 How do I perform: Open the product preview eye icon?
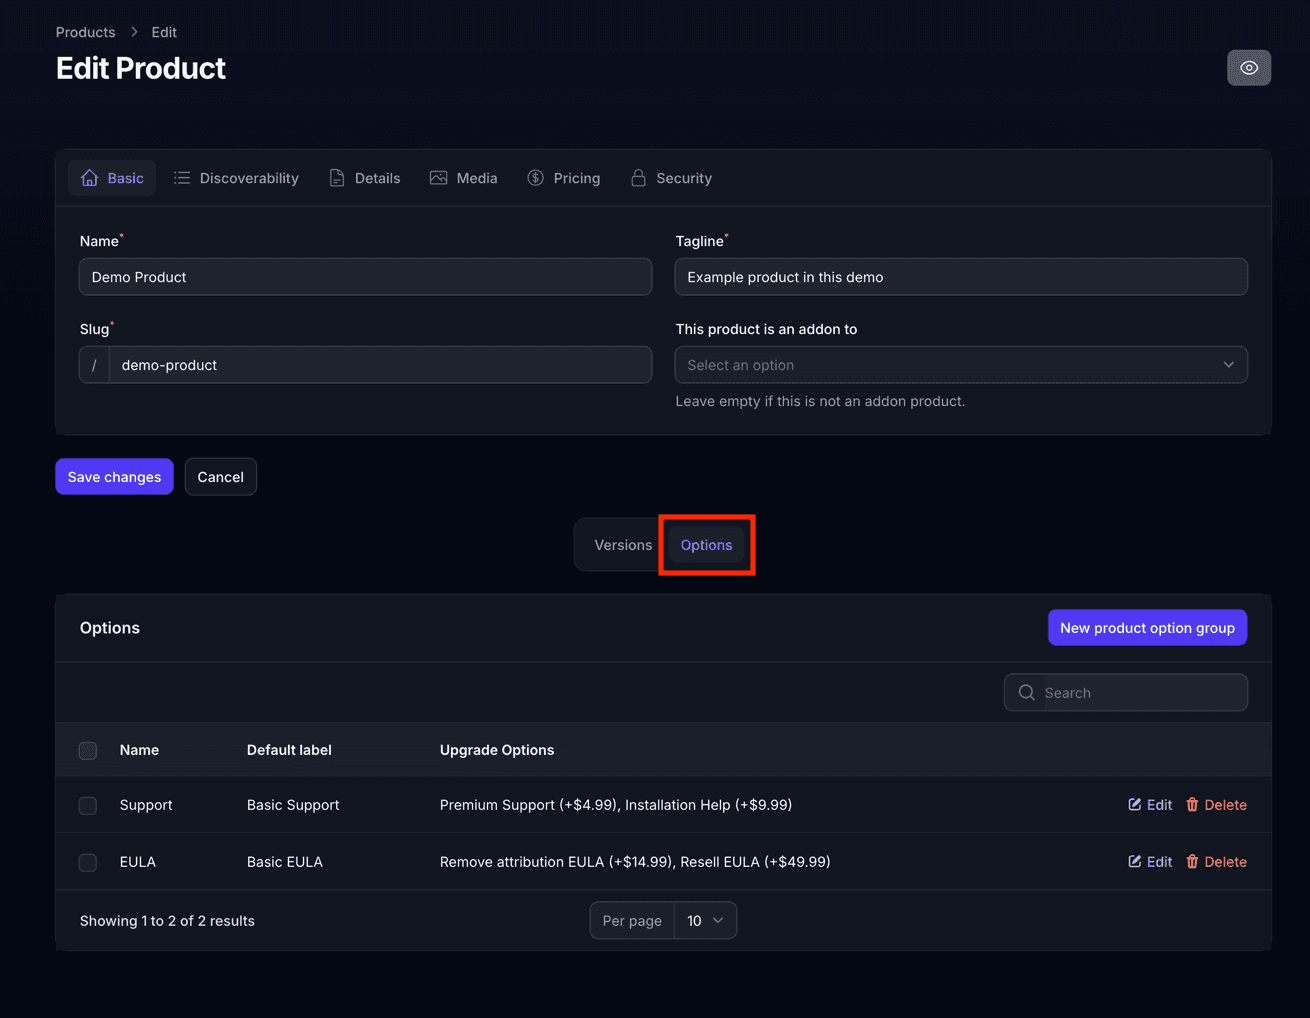click(x=1248, y=67)
